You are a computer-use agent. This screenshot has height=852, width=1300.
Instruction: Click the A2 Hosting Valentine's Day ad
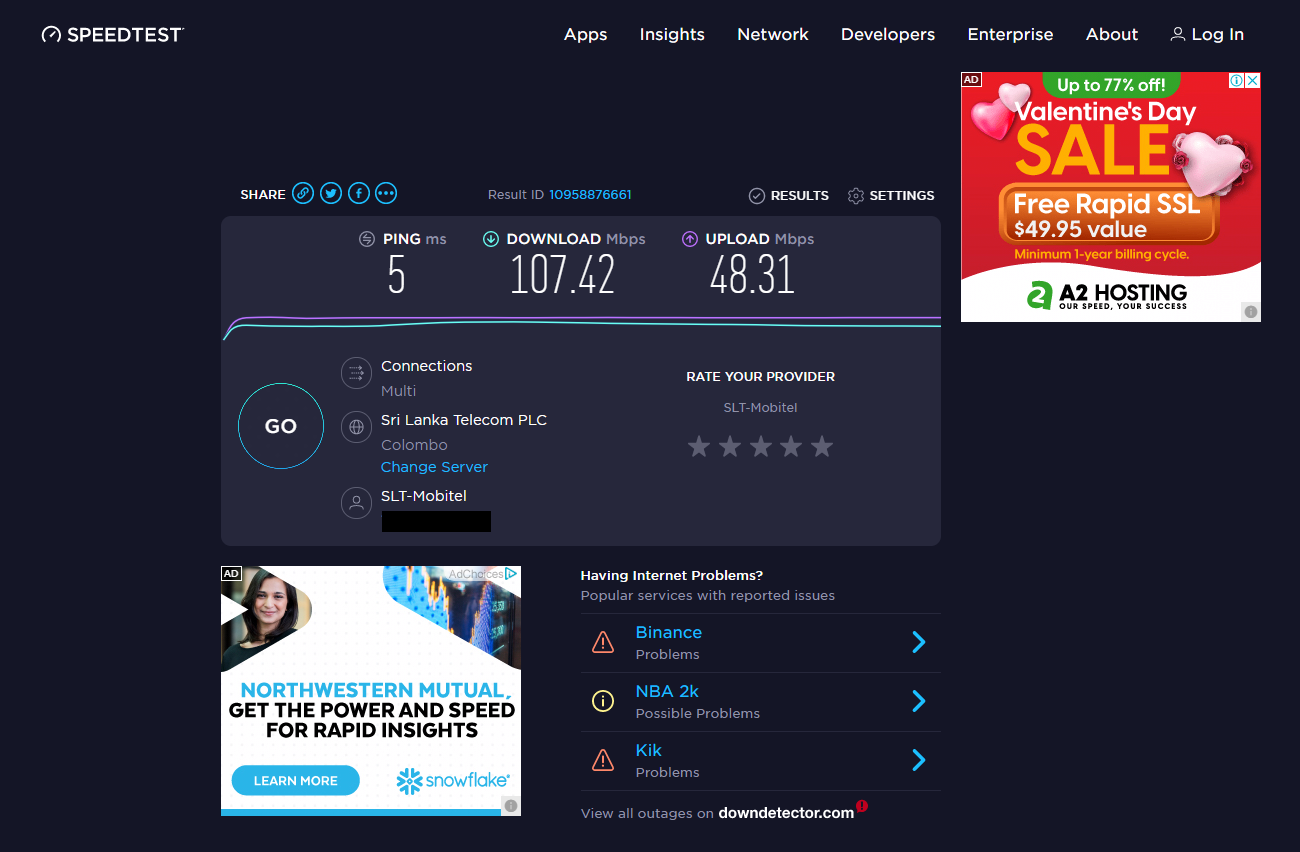(1110, 197)
